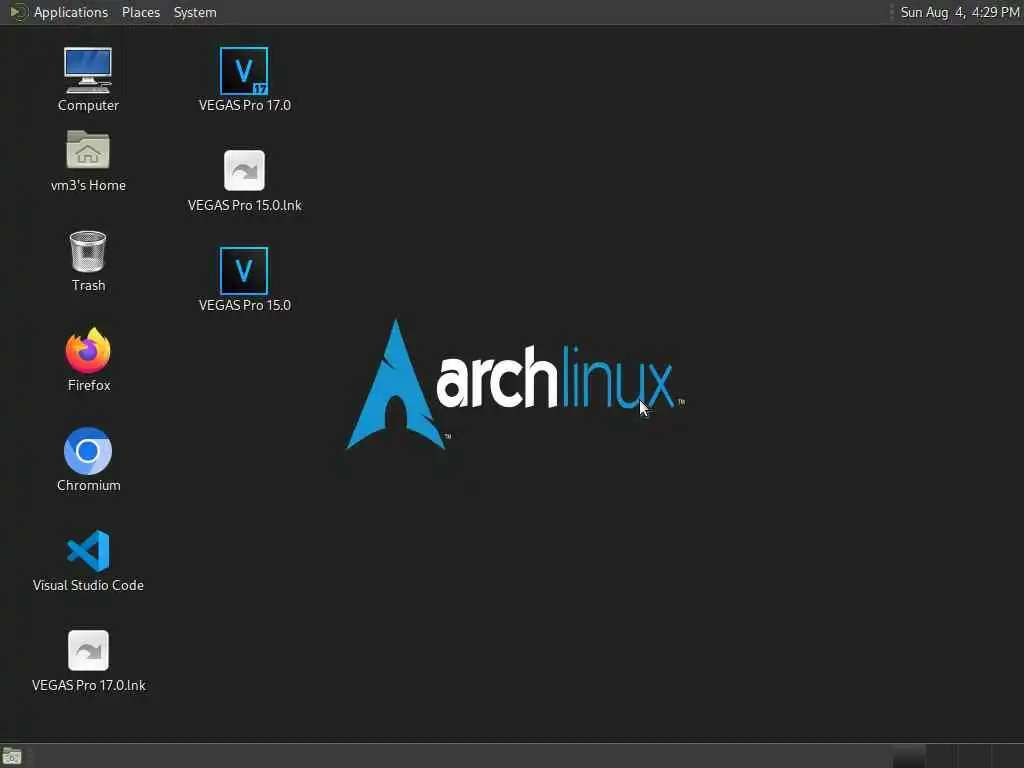Image resolution: width=1024 pixels, height=768 pixels.
Task: Open the Applications menu
Action: pyautogui.click(x=59, y=12)
